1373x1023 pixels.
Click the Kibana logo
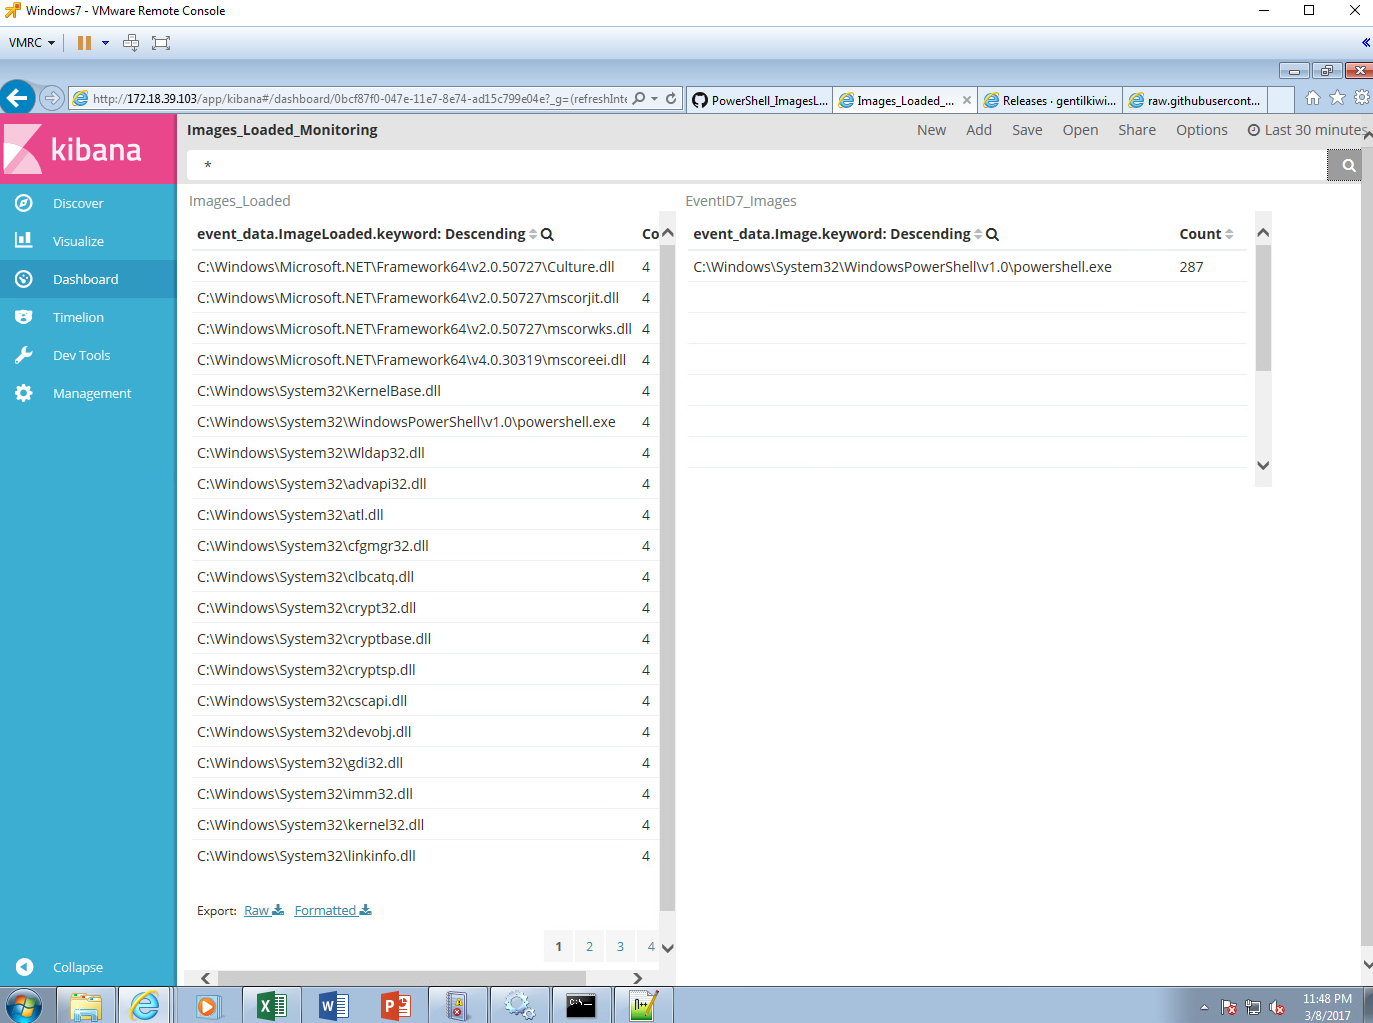click(x=88, y=149)
